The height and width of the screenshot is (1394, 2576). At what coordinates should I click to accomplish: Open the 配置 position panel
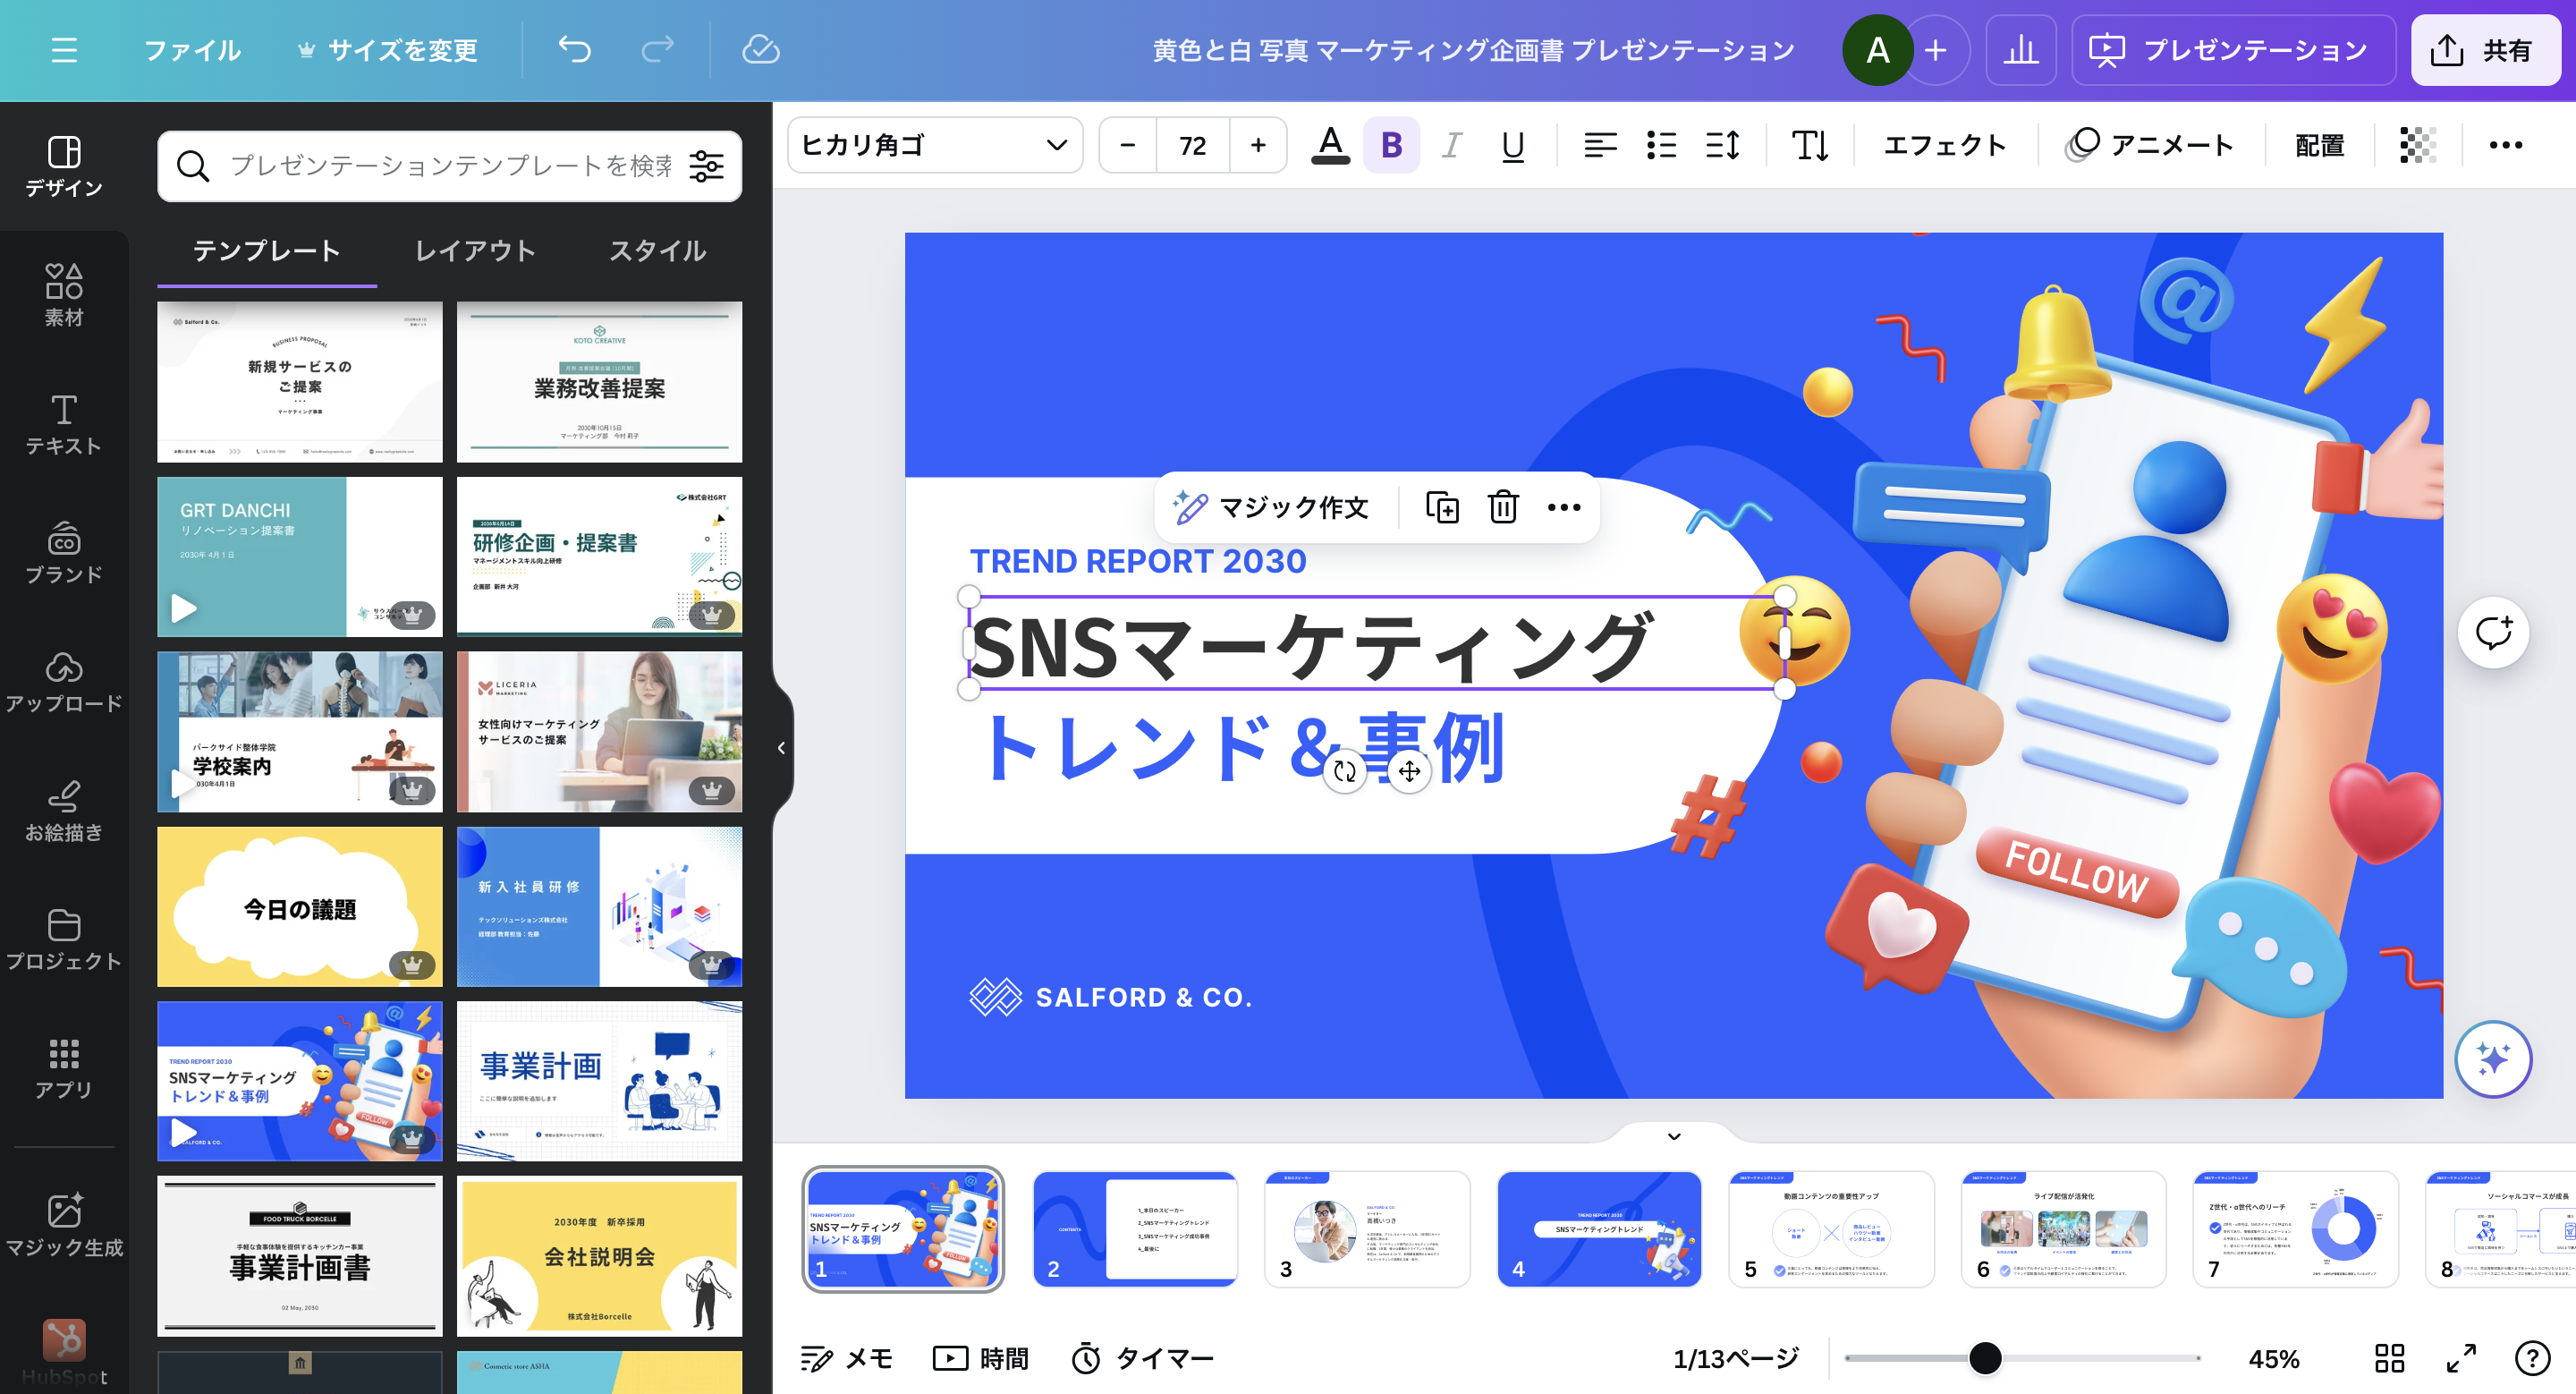click(x=2319, y=146)
